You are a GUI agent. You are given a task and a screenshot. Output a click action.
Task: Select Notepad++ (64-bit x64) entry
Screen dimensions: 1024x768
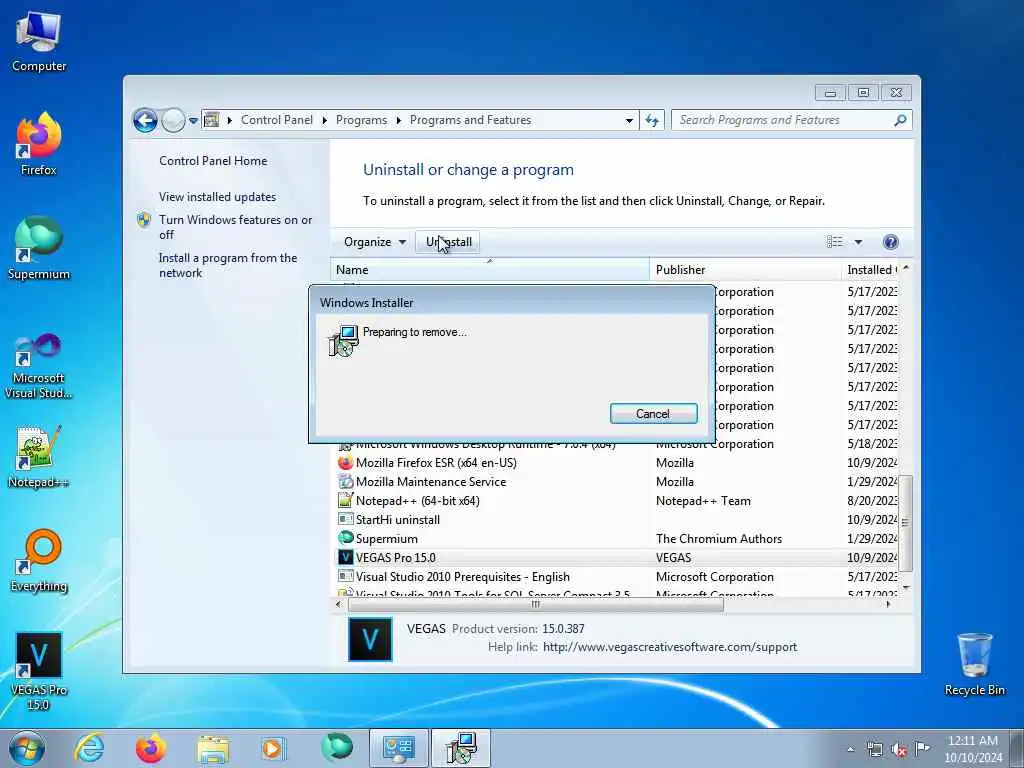tap(618, 501)
